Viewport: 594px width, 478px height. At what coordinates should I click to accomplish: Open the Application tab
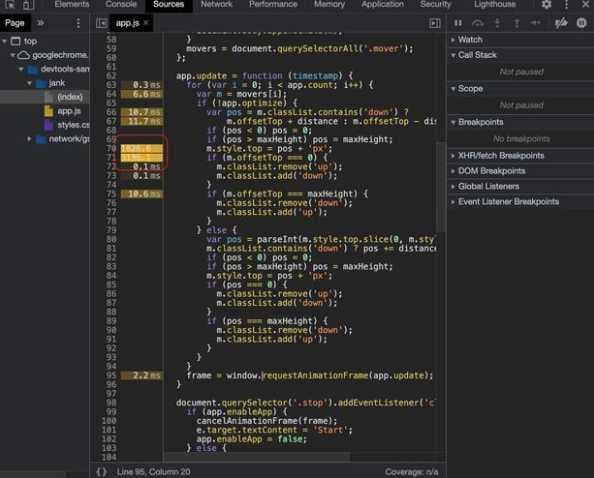(382, 5)
